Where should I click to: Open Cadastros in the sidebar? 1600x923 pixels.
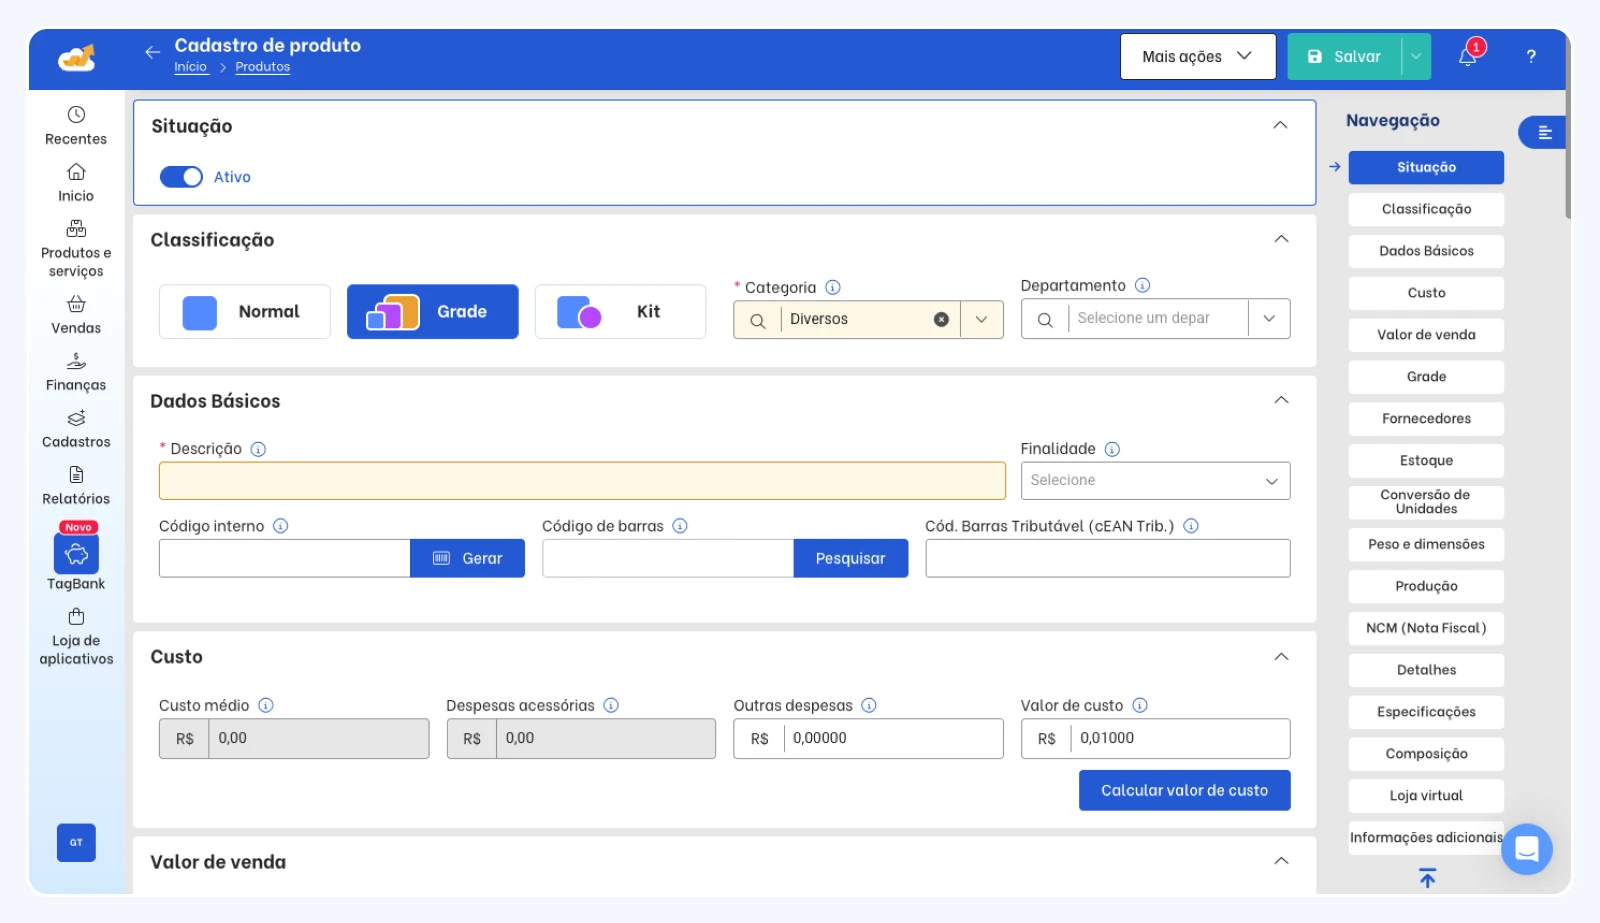[76, 429]
